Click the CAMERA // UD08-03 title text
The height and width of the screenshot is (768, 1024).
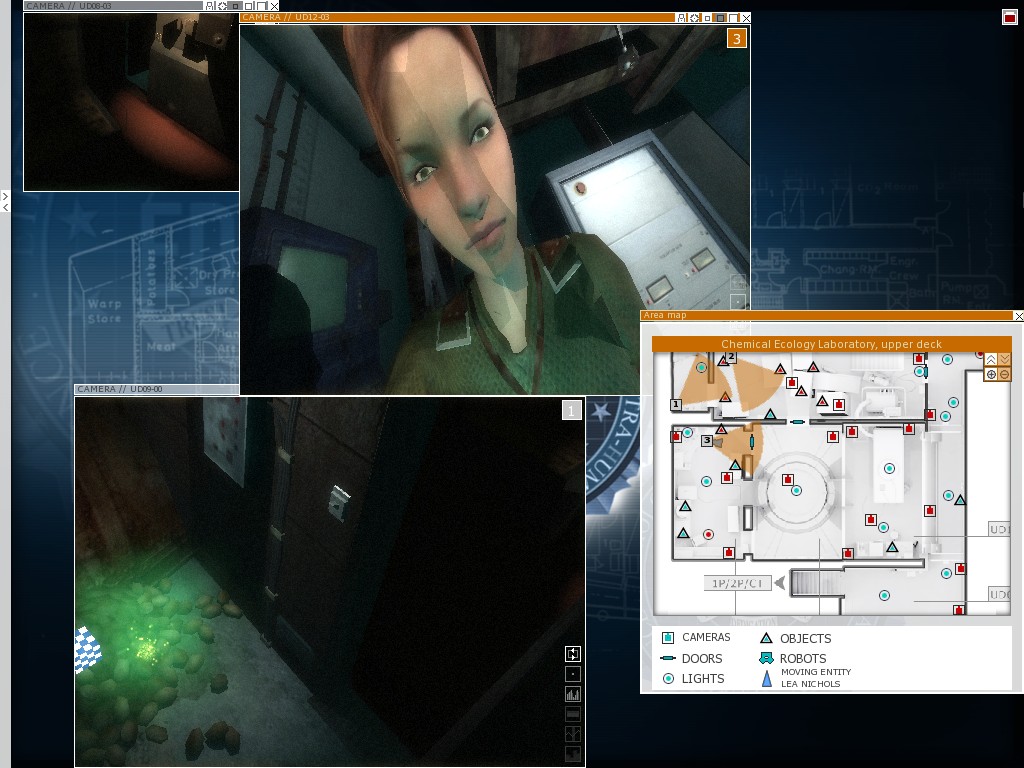pyautogui.click(x=69, y=6)
